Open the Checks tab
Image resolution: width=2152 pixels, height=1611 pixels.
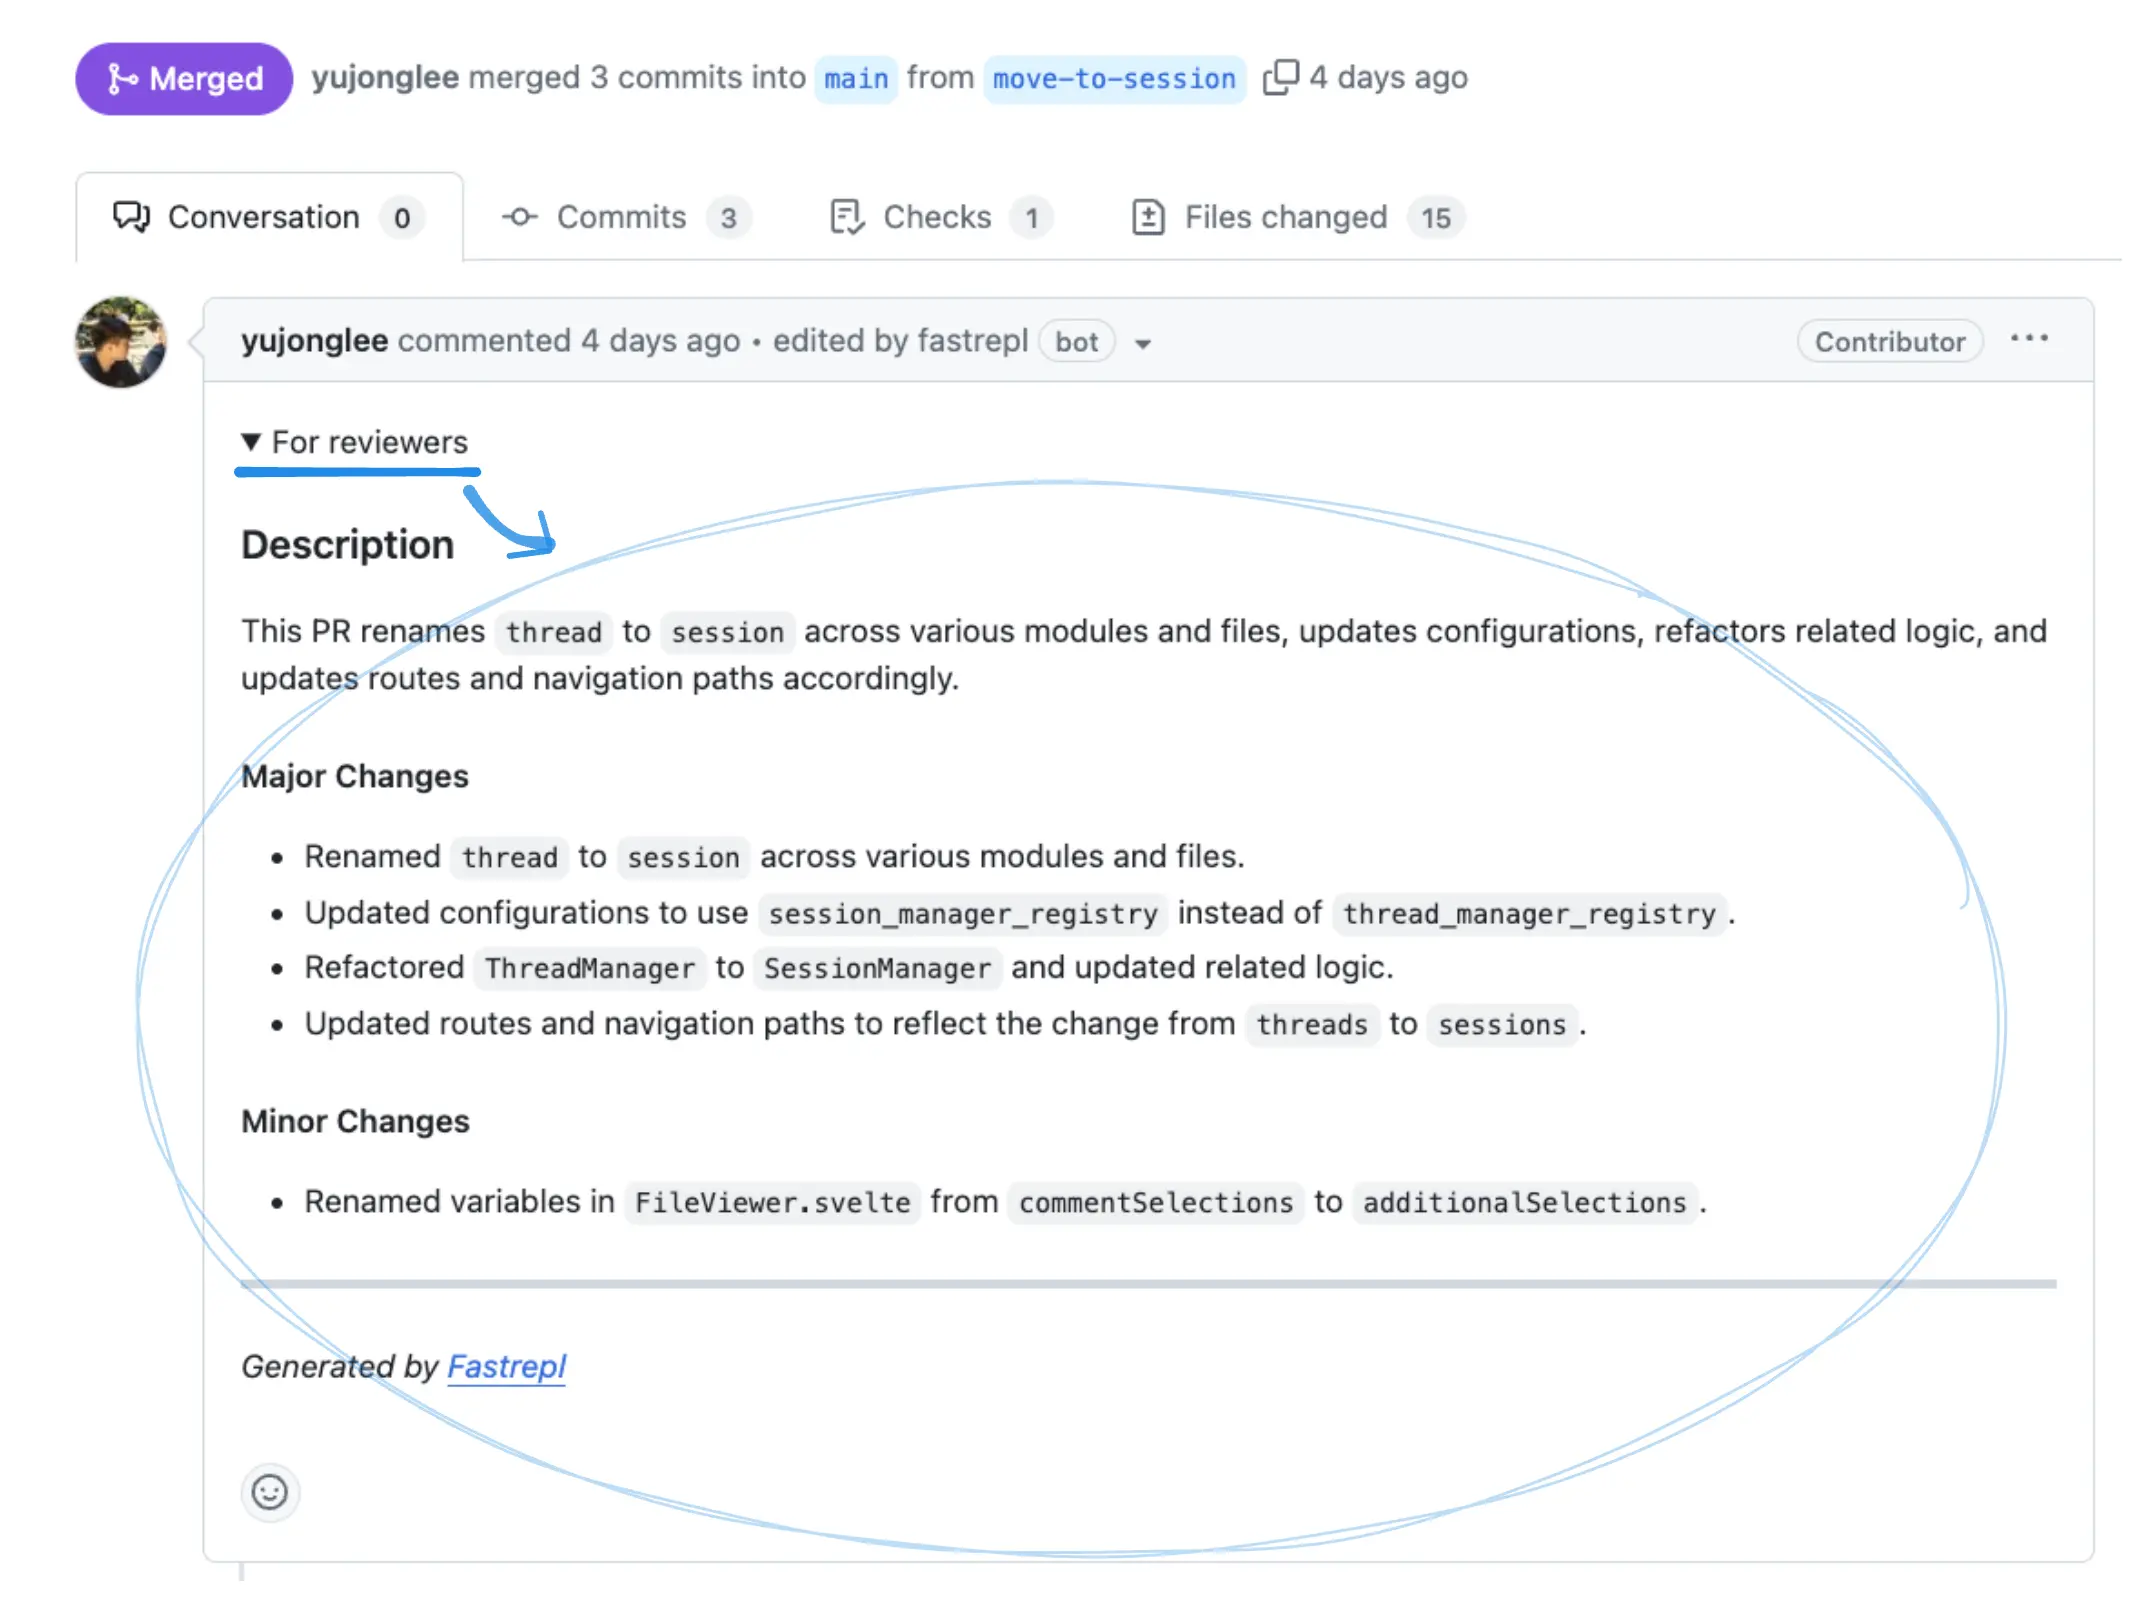click(935, 216)
